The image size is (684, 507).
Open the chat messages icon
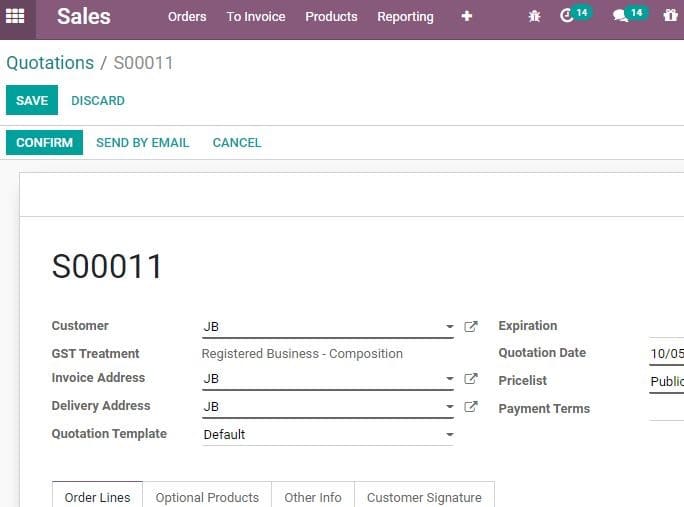(x=621, y=16)
